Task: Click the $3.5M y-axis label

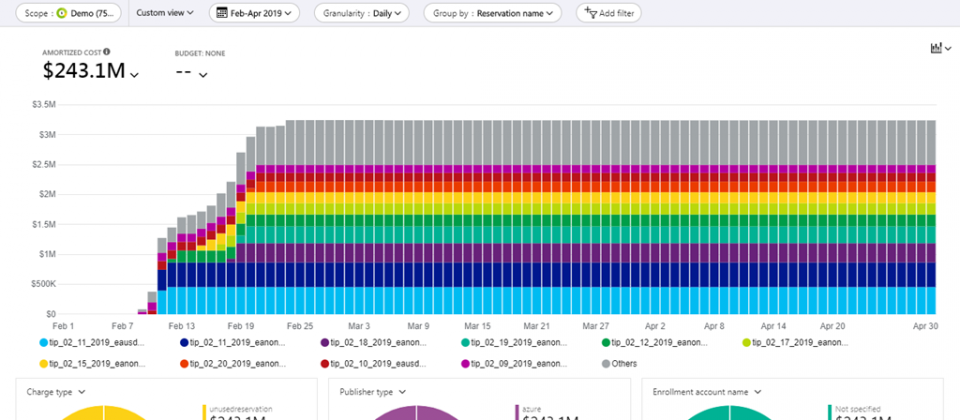Action: [x=43, y=105]
